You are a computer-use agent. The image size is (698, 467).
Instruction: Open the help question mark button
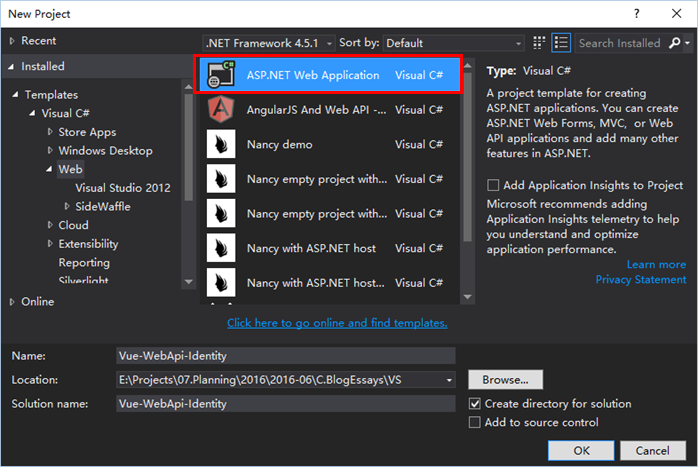tap(637, 14)
